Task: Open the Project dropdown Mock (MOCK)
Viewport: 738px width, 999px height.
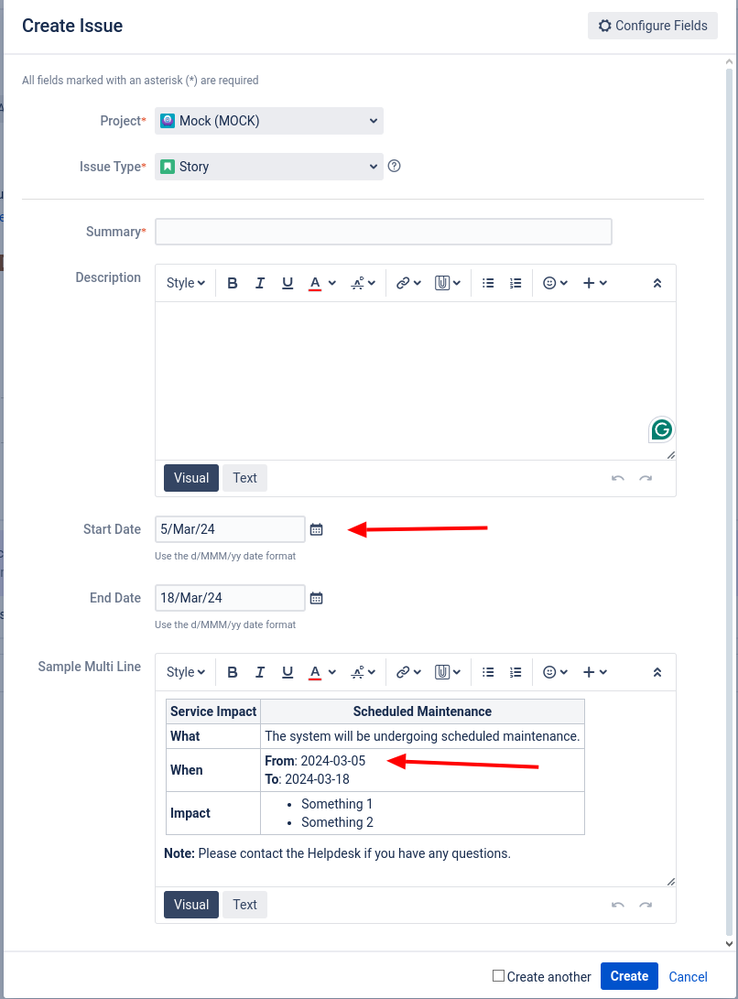Action: [269, 121]
